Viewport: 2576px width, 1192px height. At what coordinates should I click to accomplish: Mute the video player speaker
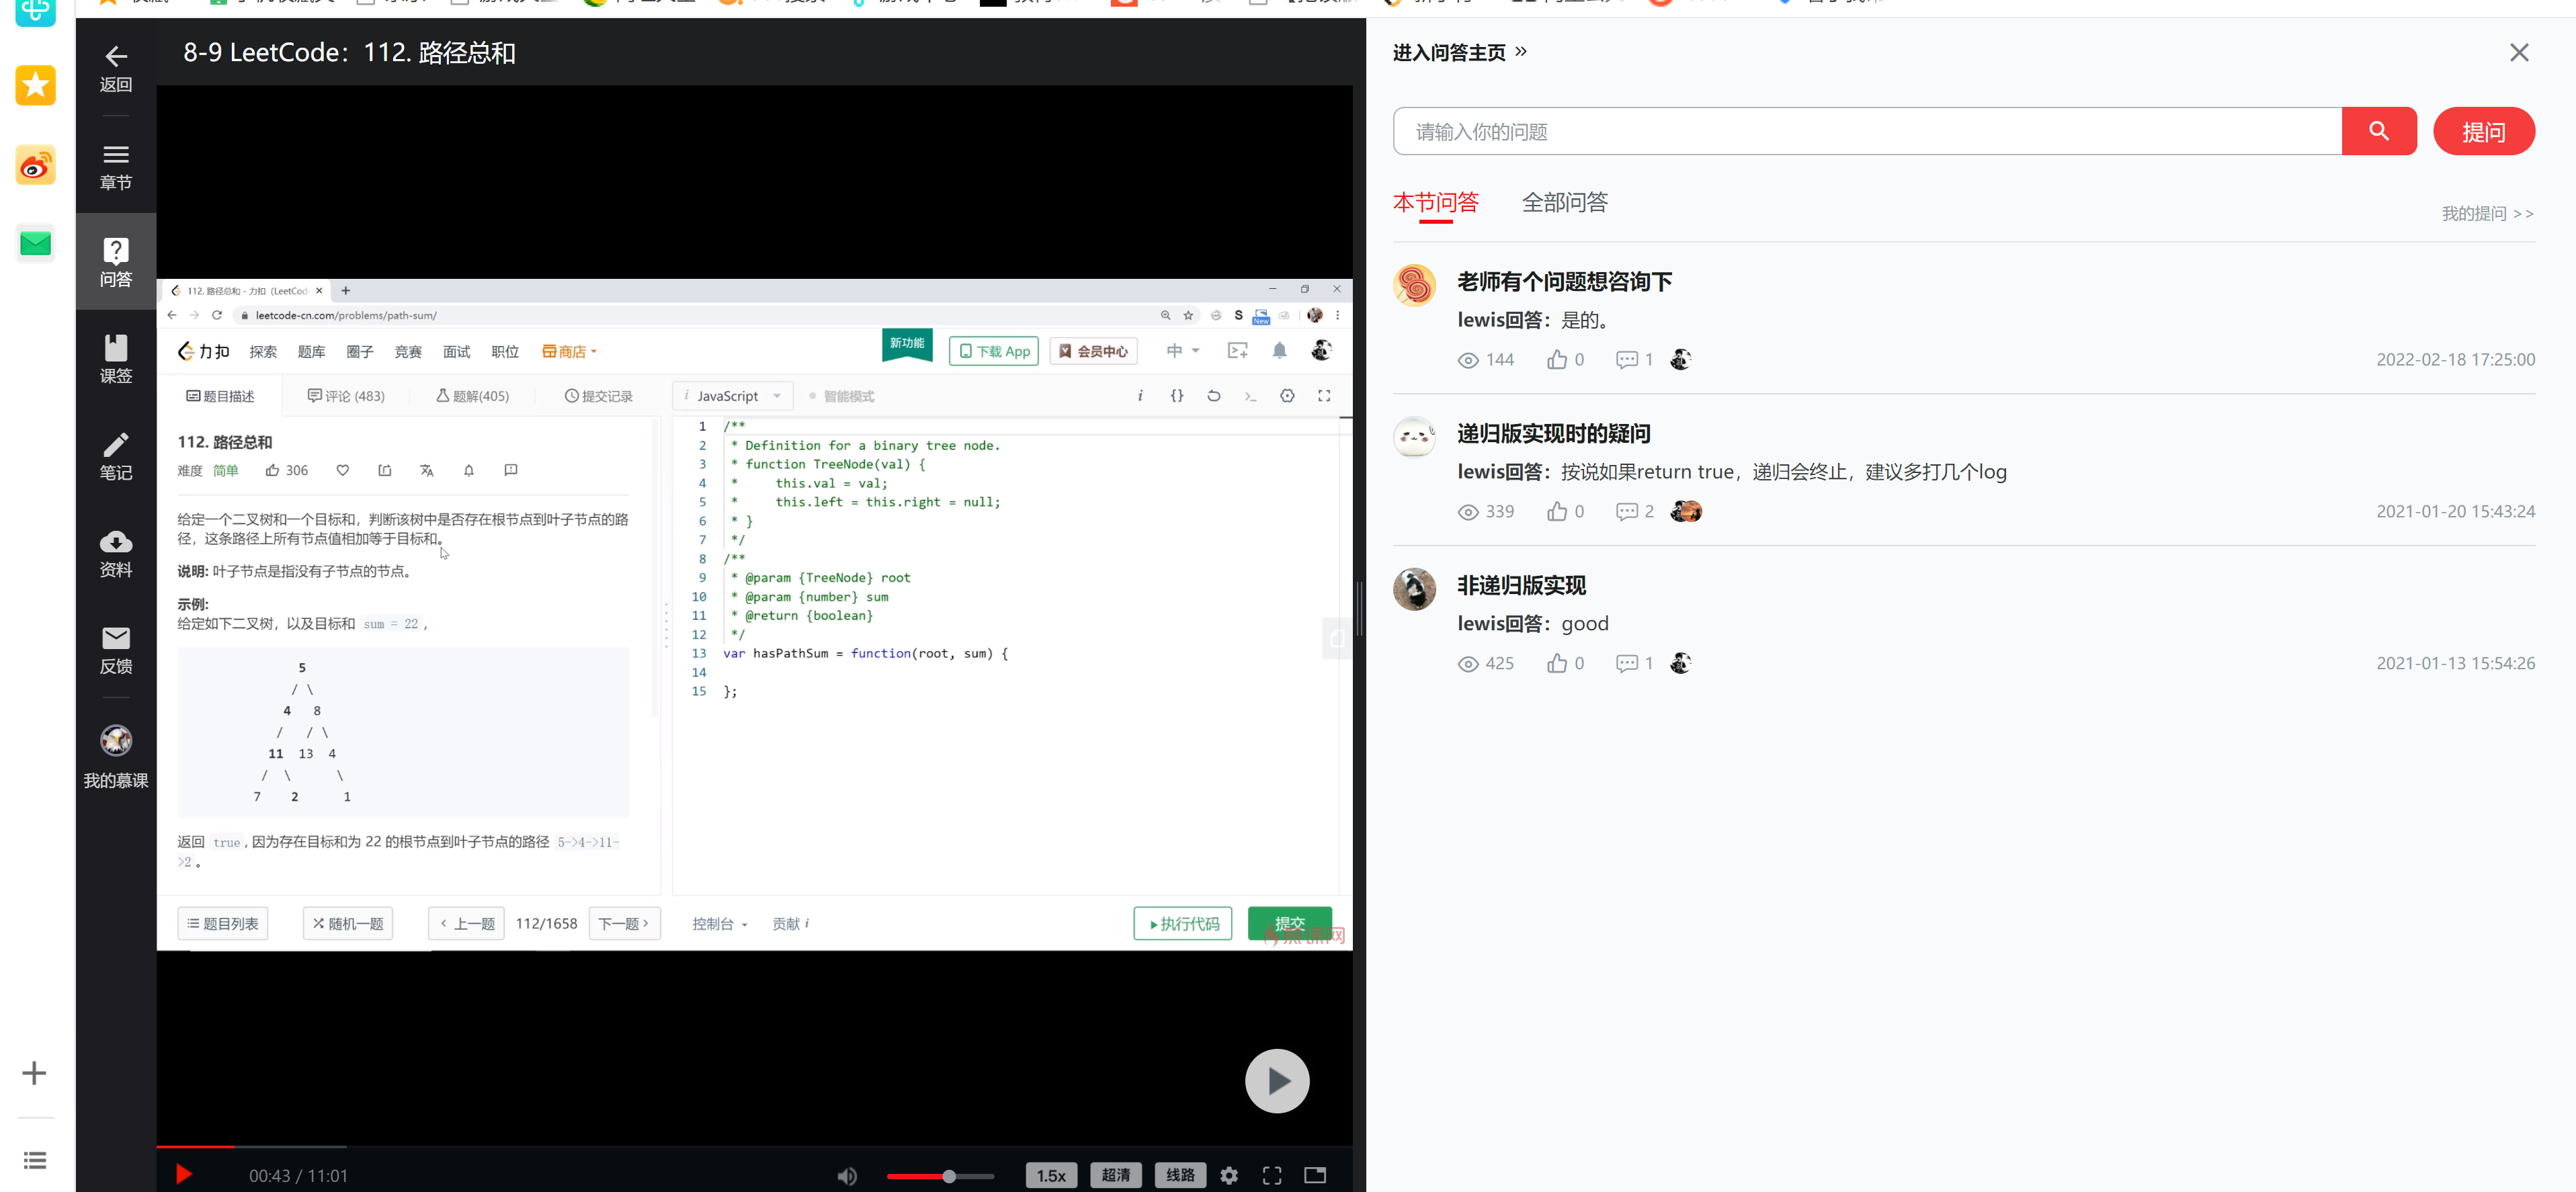[847, 1175]
